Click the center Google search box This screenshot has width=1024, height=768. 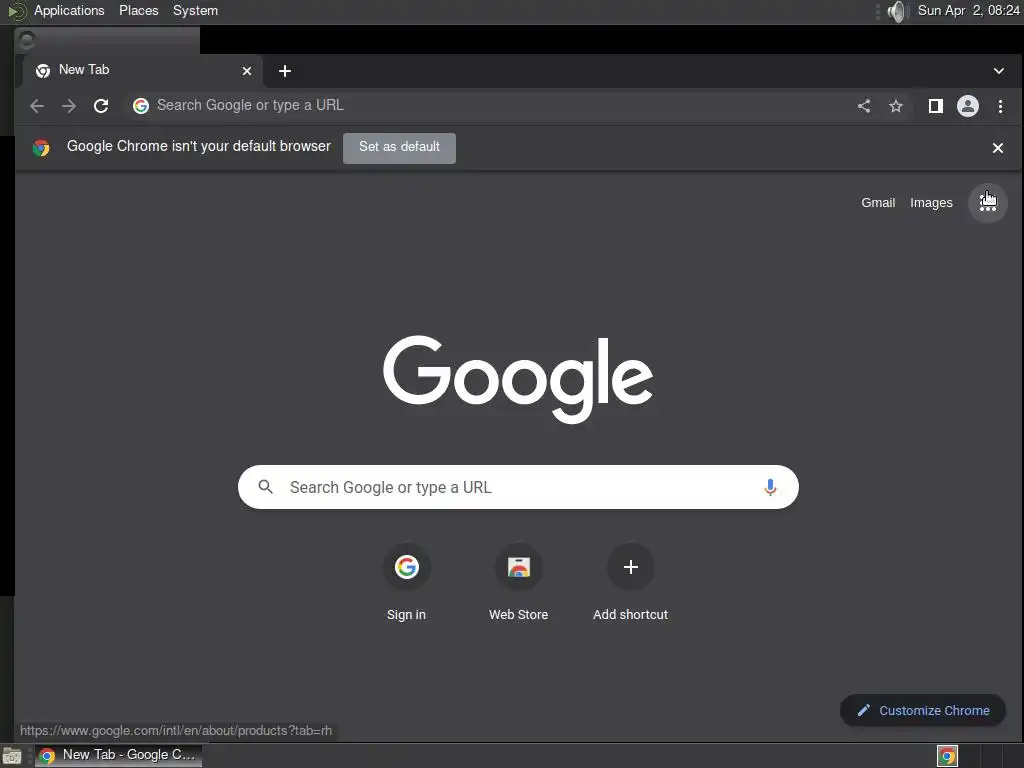pos(518,487)
